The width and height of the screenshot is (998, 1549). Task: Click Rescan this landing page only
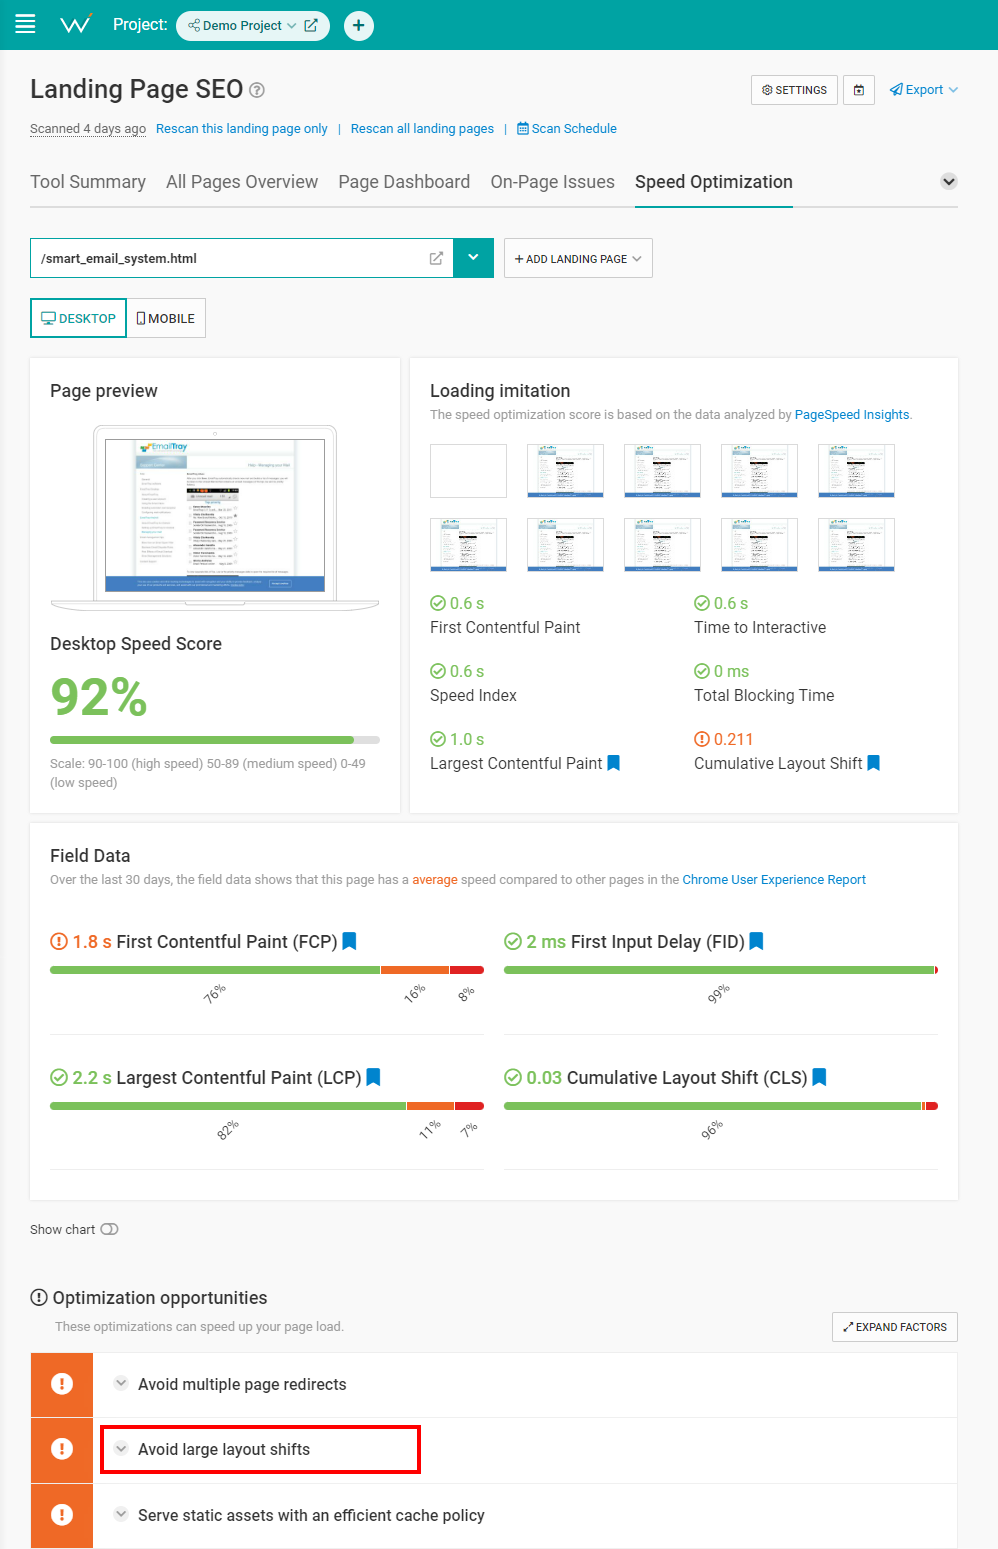(x=241, y=129)
